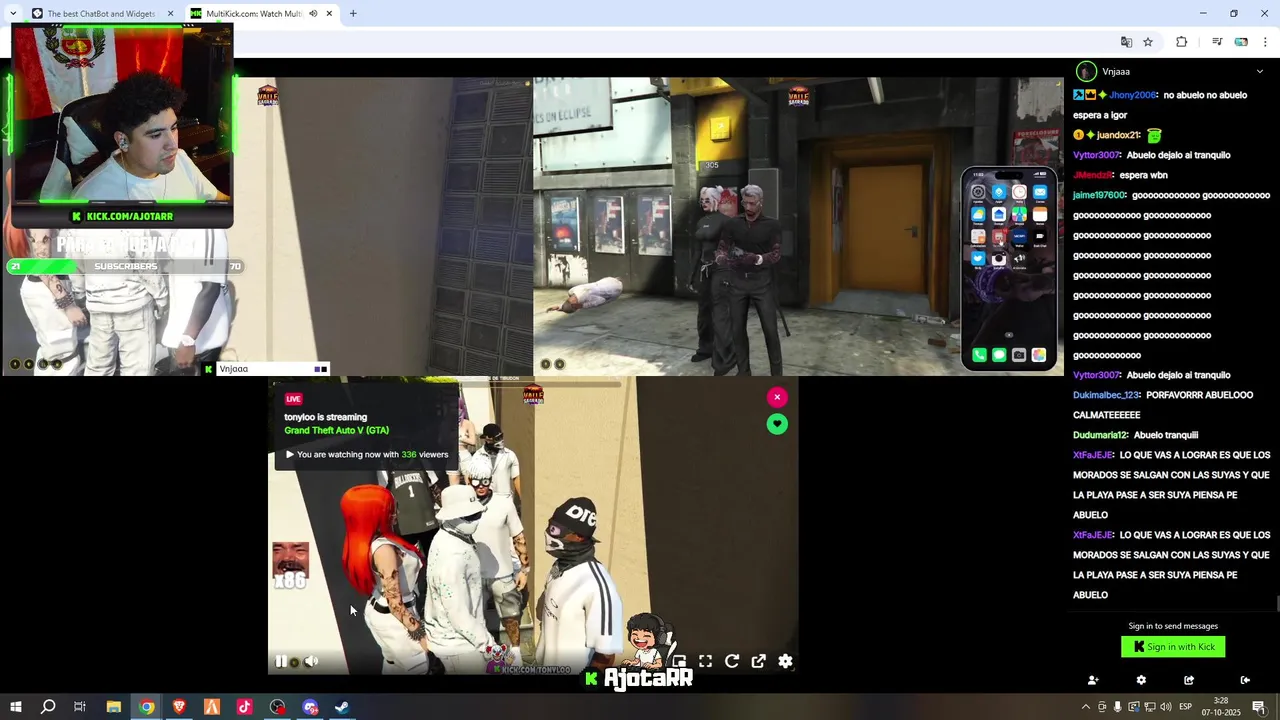Open Google Chrome from taskbar
This screenshot has height=720, width=1280.
(x=146, y=707)
